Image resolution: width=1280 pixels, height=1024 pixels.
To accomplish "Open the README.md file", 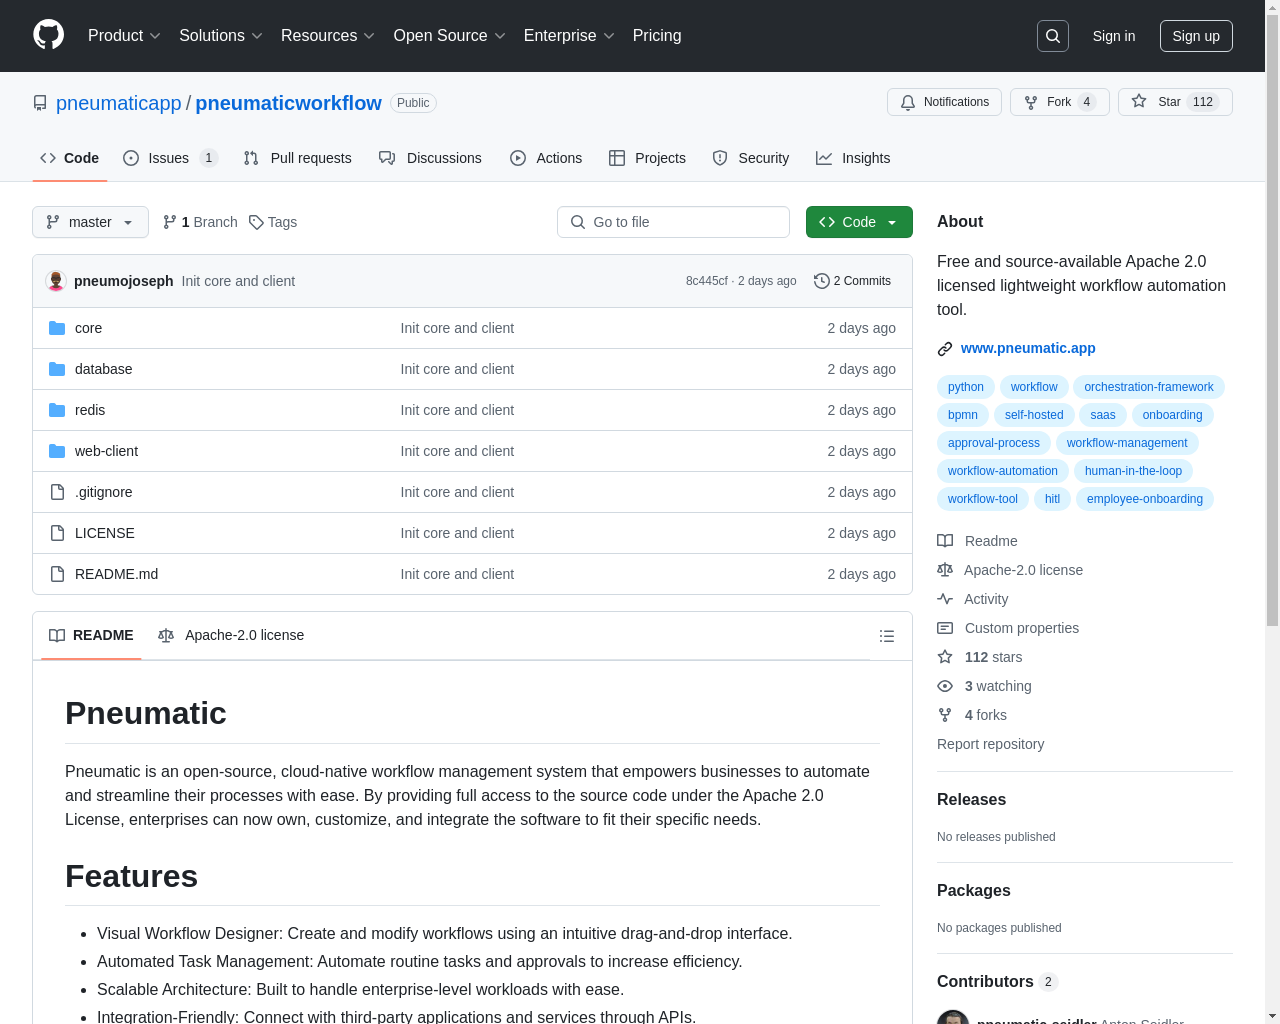I will pyautogui.click(x=116, y=574).
